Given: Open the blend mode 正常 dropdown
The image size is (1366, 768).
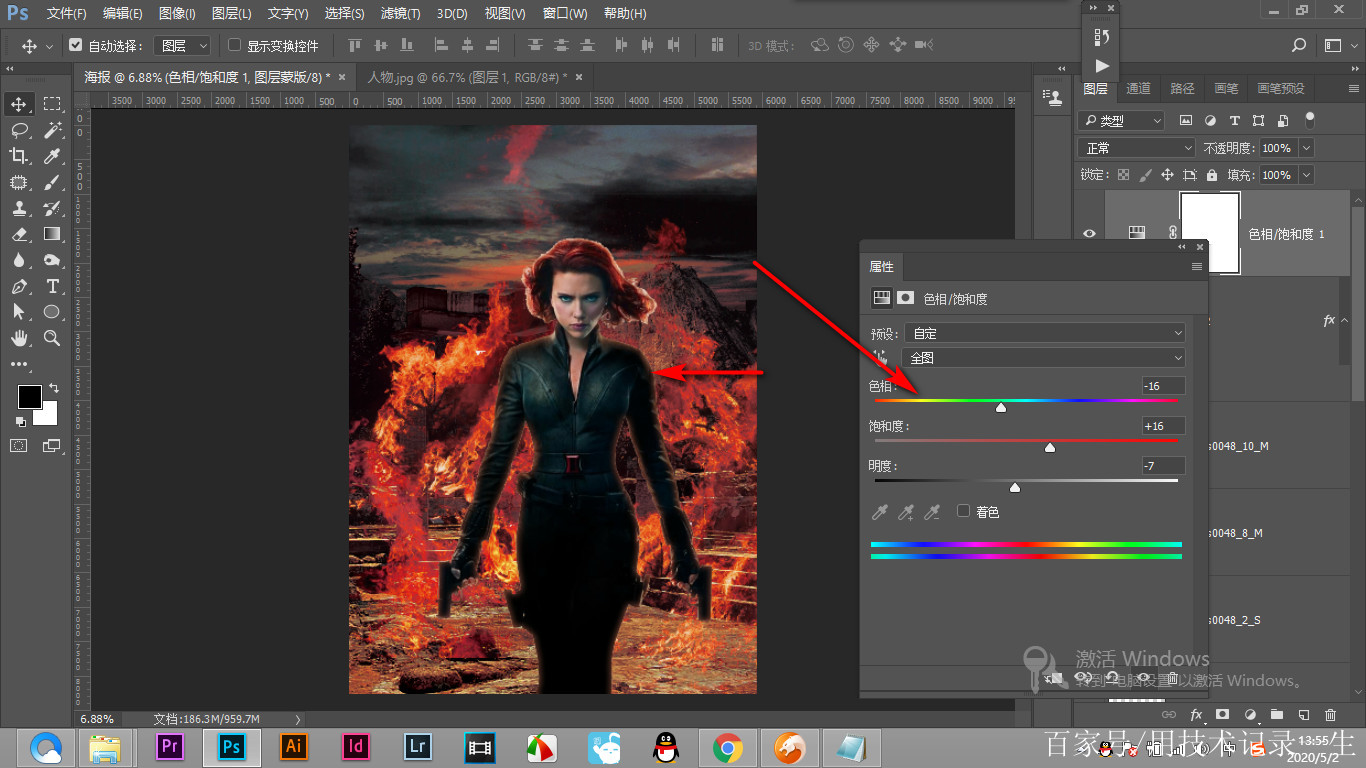Looking at the screenshot, I should 1136,148.
